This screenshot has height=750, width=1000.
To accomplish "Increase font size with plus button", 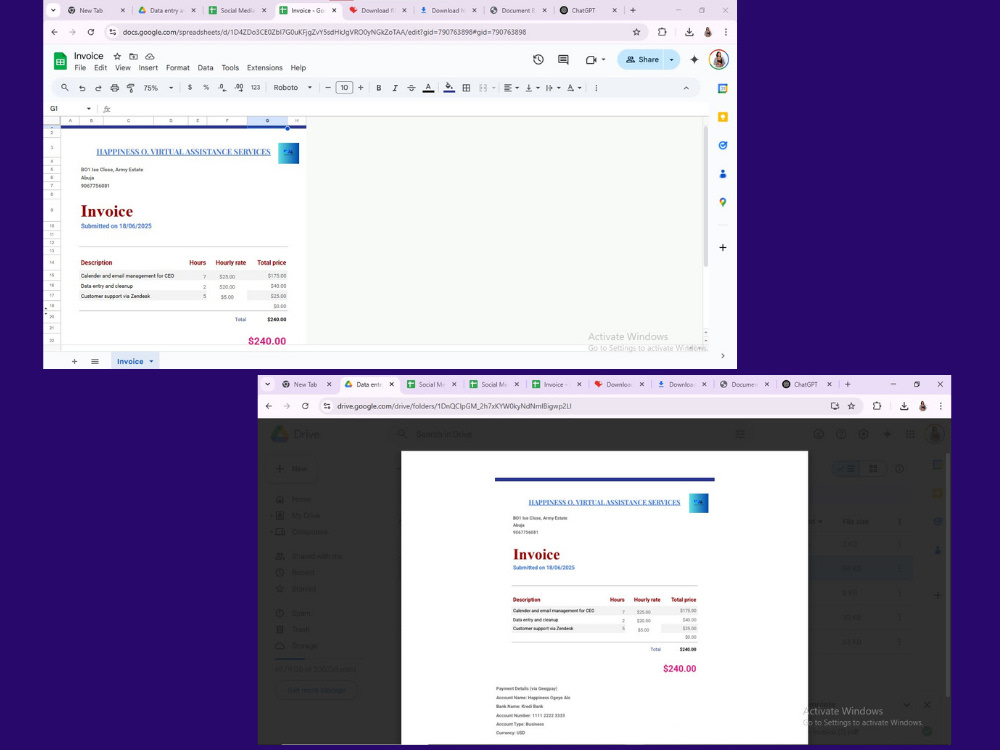I will 361,88.
